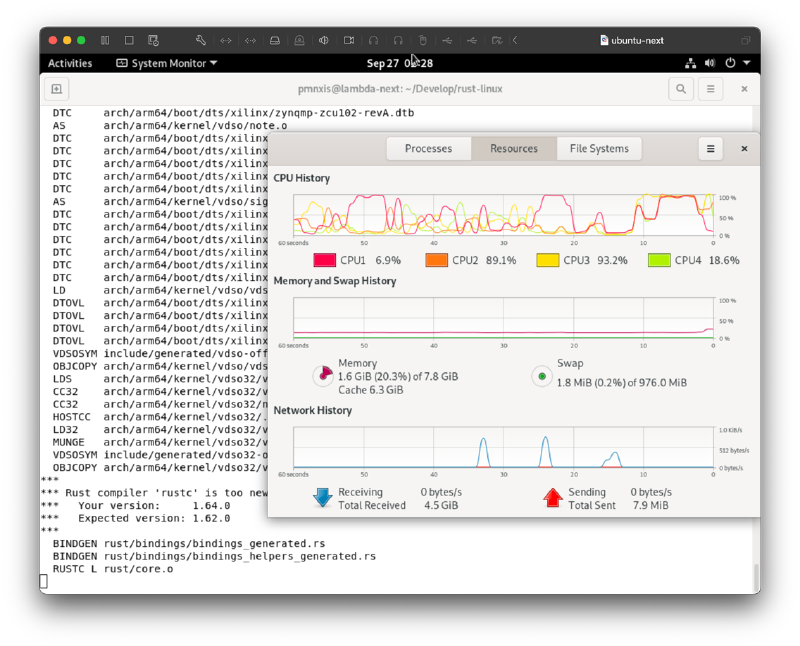The image size is (800, 646).
Task: Click the power icon in the Ubuntu top bar
Action: [731, 63]
